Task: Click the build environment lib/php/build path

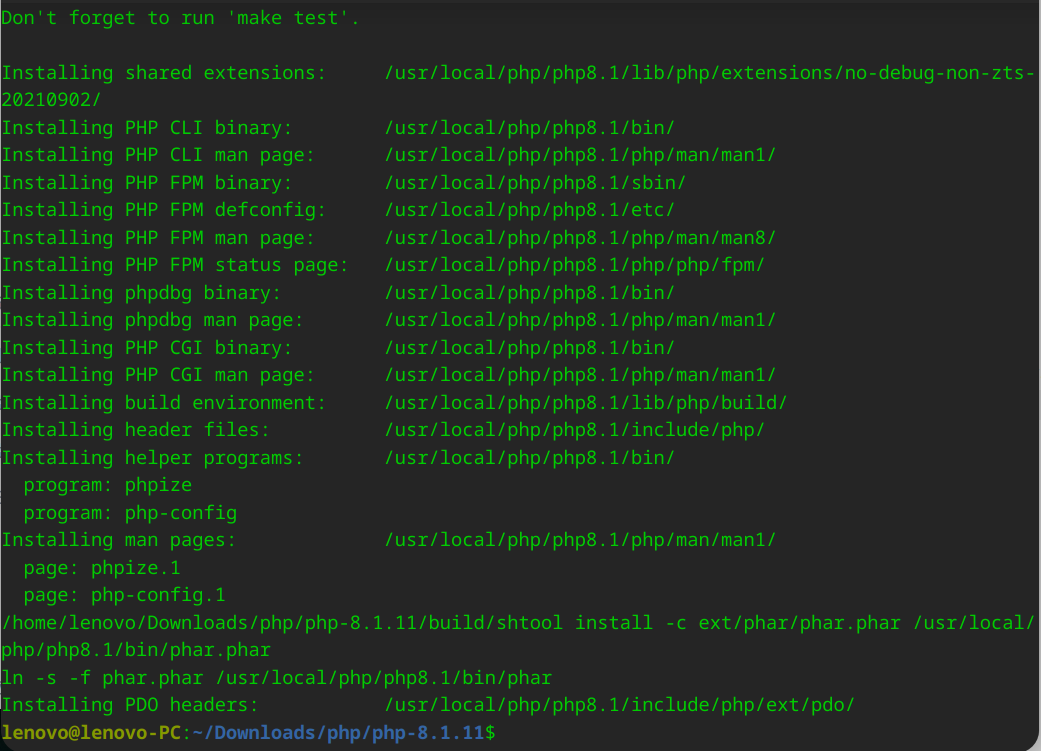Action: (586, 402)
